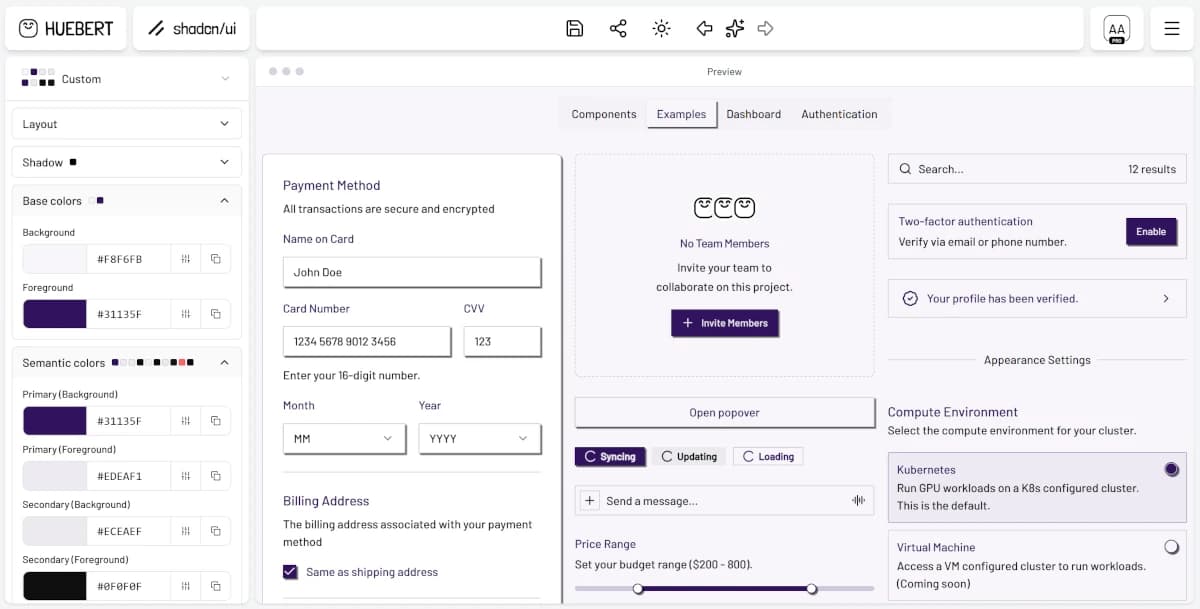The height and width of the screenshot is (609, 1200).
Task: Enable two-factor authentication
Action: coord(1151,231)
